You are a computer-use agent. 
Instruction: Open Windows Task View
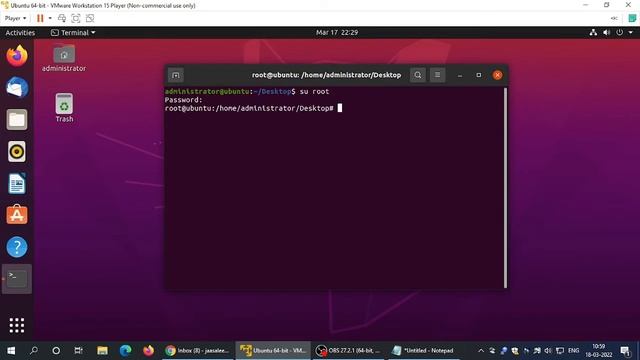pyautogui.click(x=78, y=350)
